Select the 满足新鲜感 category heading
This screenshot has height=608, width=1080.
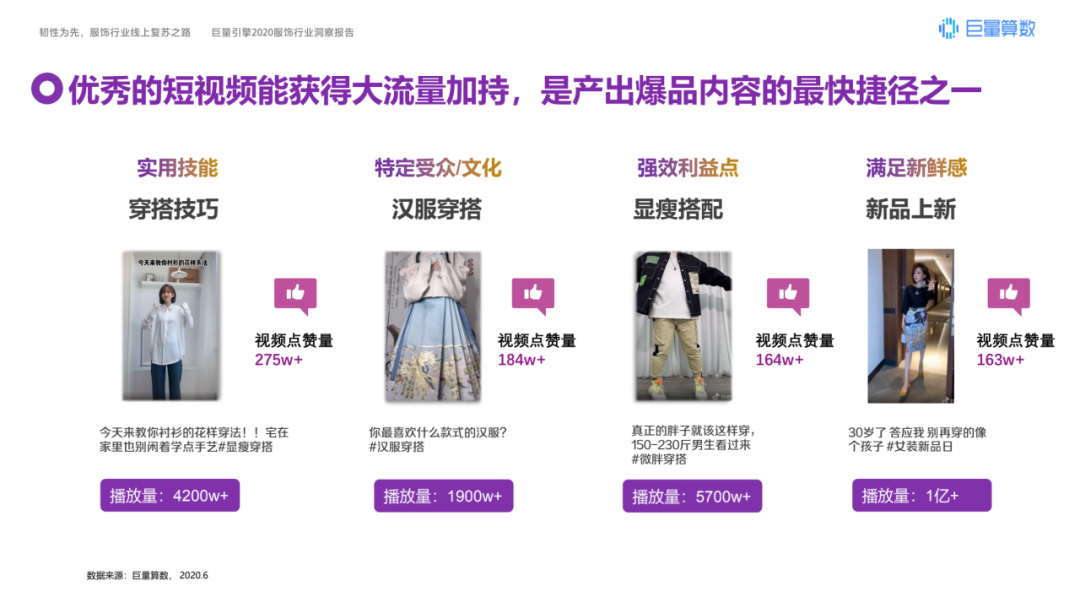pos(917,168)
